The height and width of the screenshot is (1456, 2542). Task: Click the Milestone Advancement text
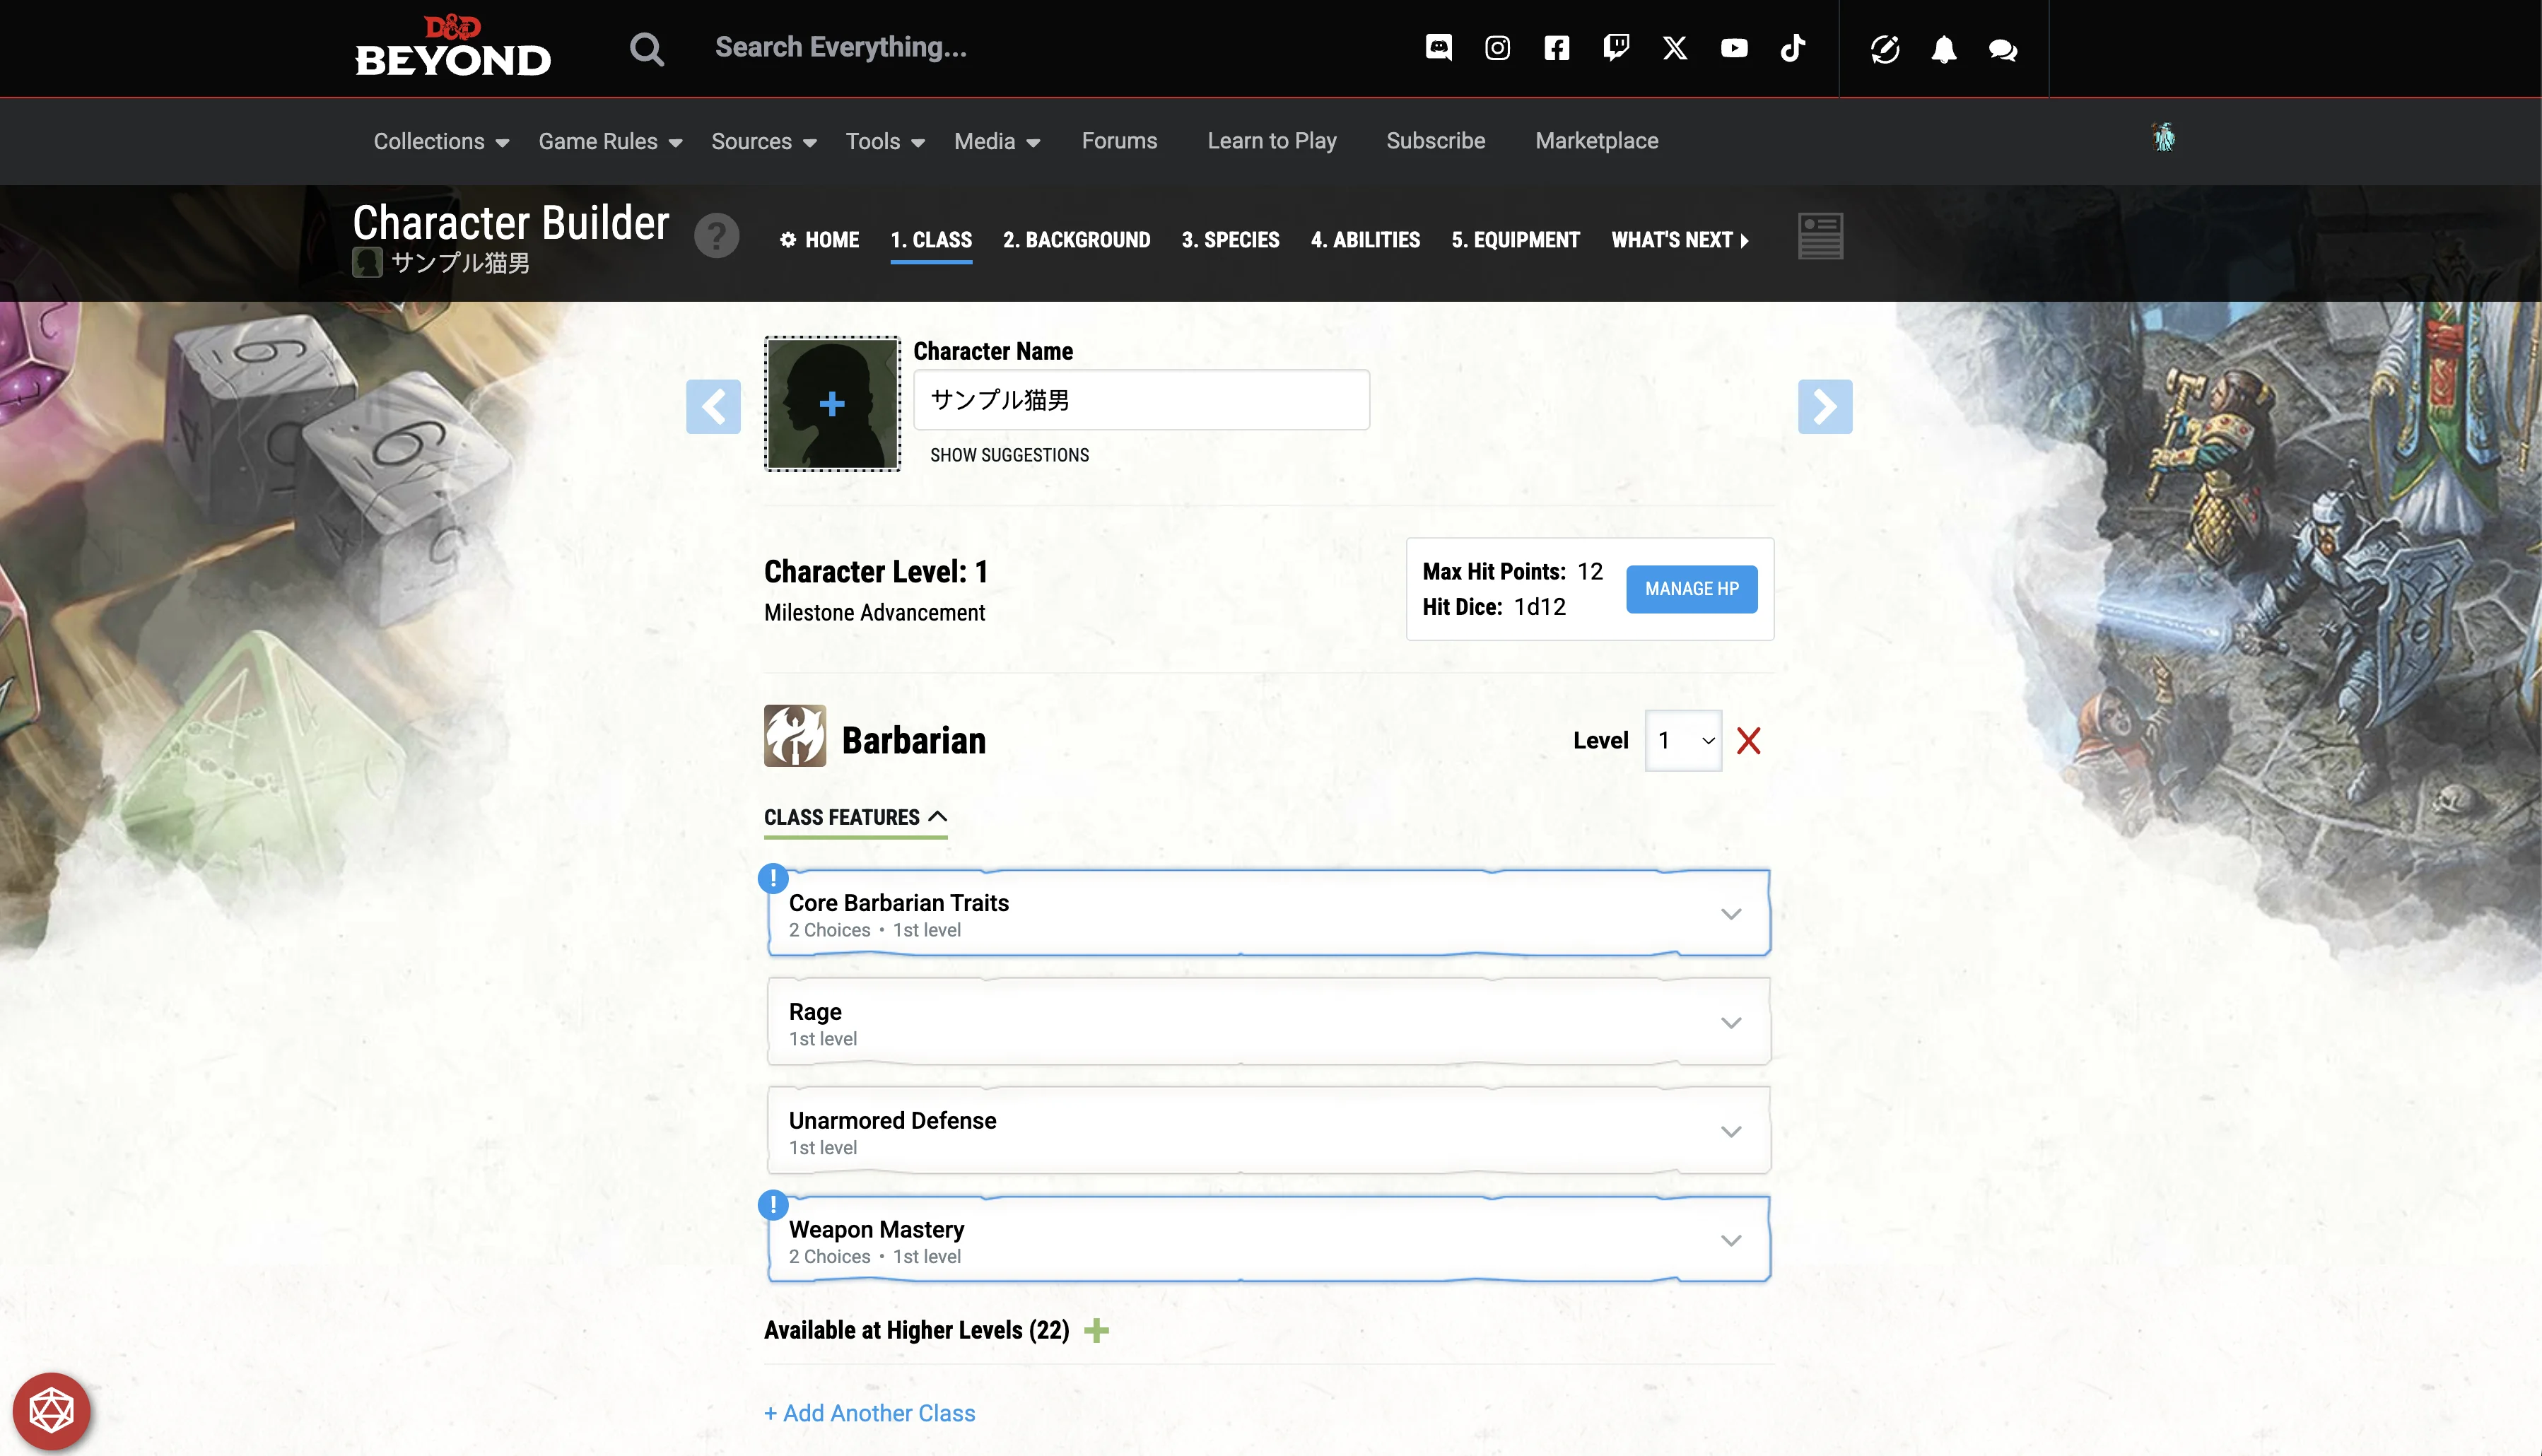coord(874,613)
